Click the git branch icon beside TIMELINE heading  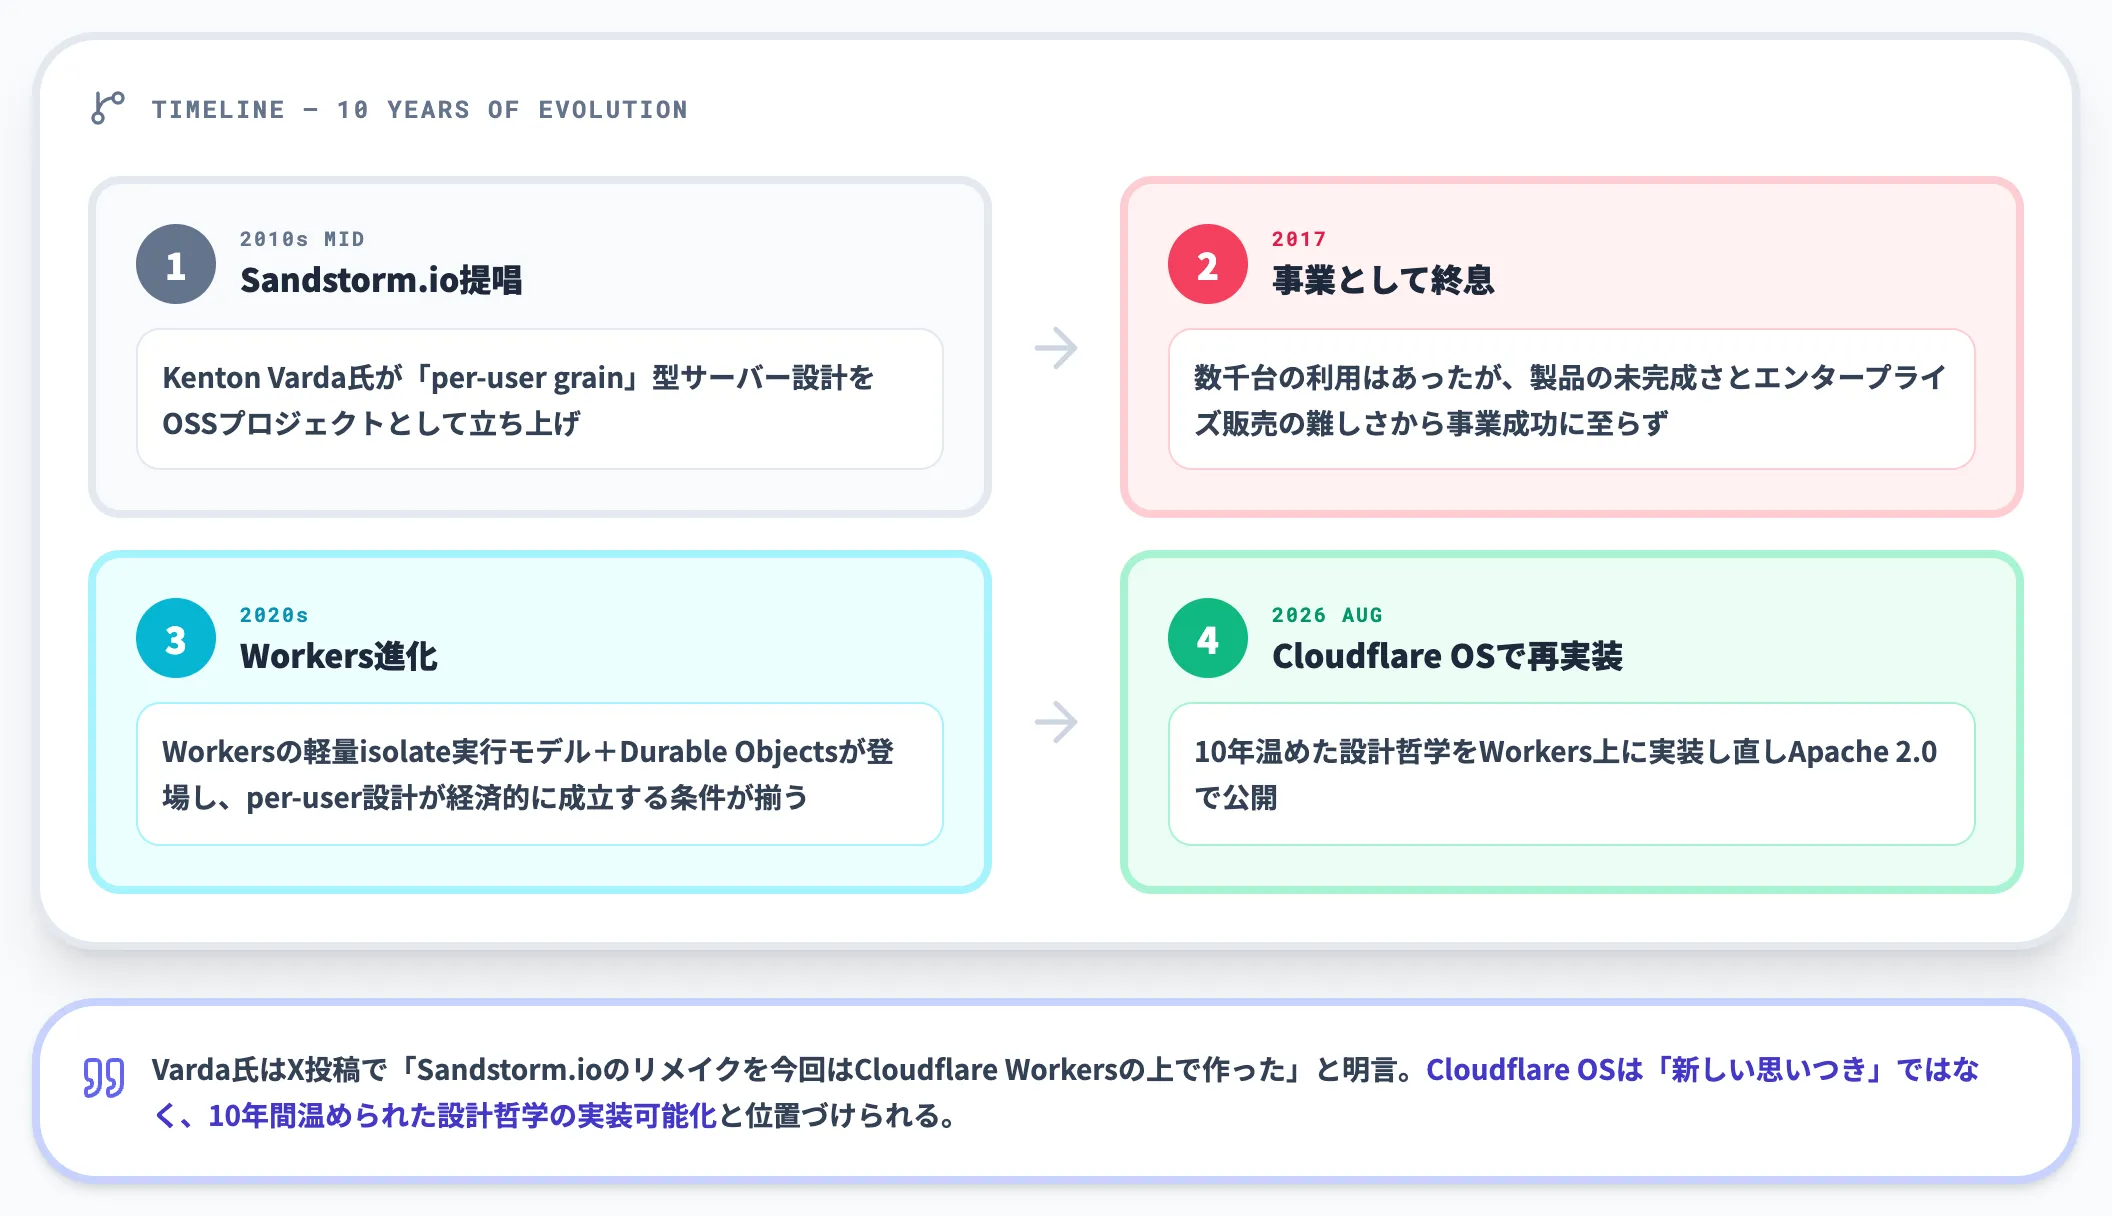pyautogui.click(x=108, y=108)
